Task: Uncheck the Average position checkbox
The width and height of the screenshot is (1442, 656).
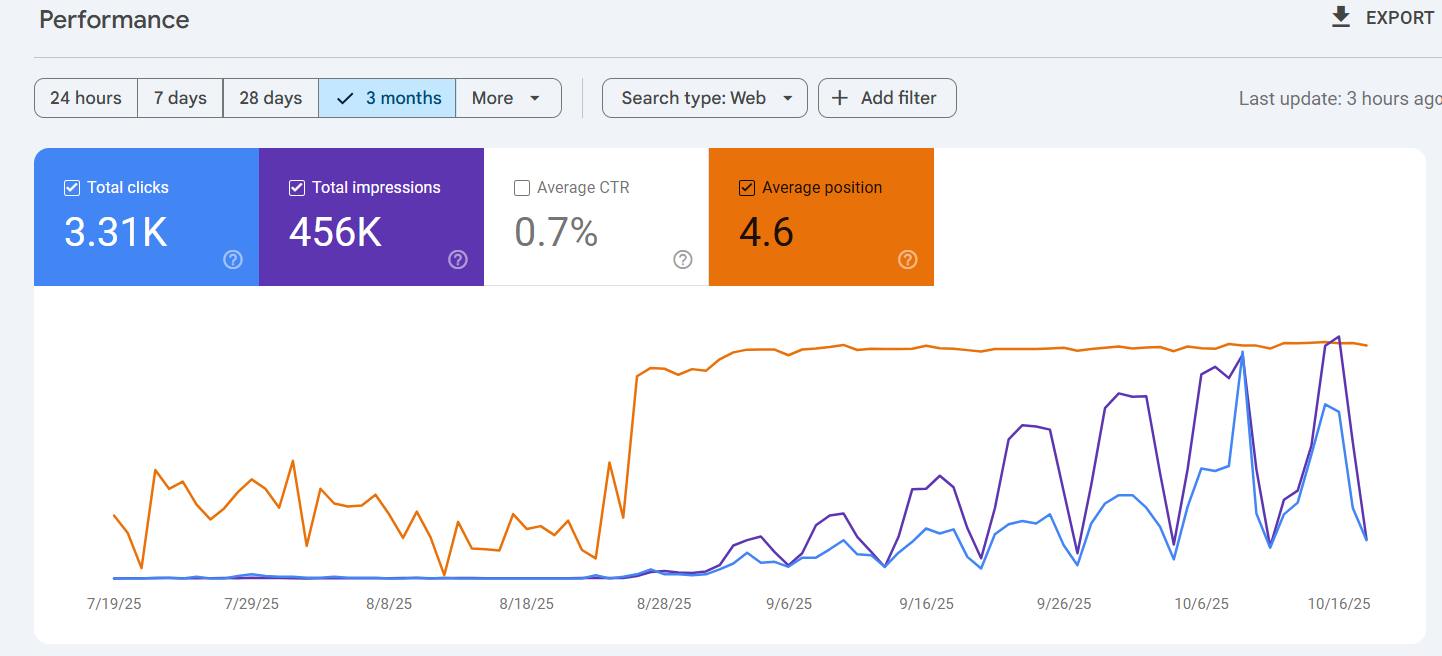Action: 746,187
